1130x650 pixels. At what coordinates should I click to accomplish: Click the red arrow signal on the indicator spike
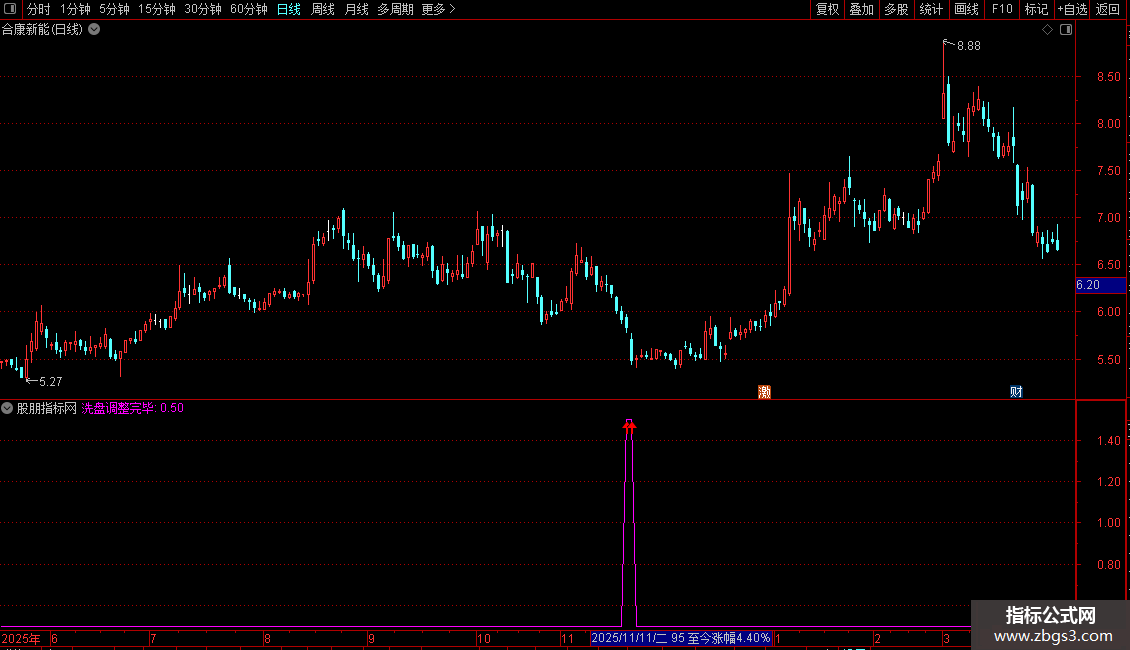point(629,427)
